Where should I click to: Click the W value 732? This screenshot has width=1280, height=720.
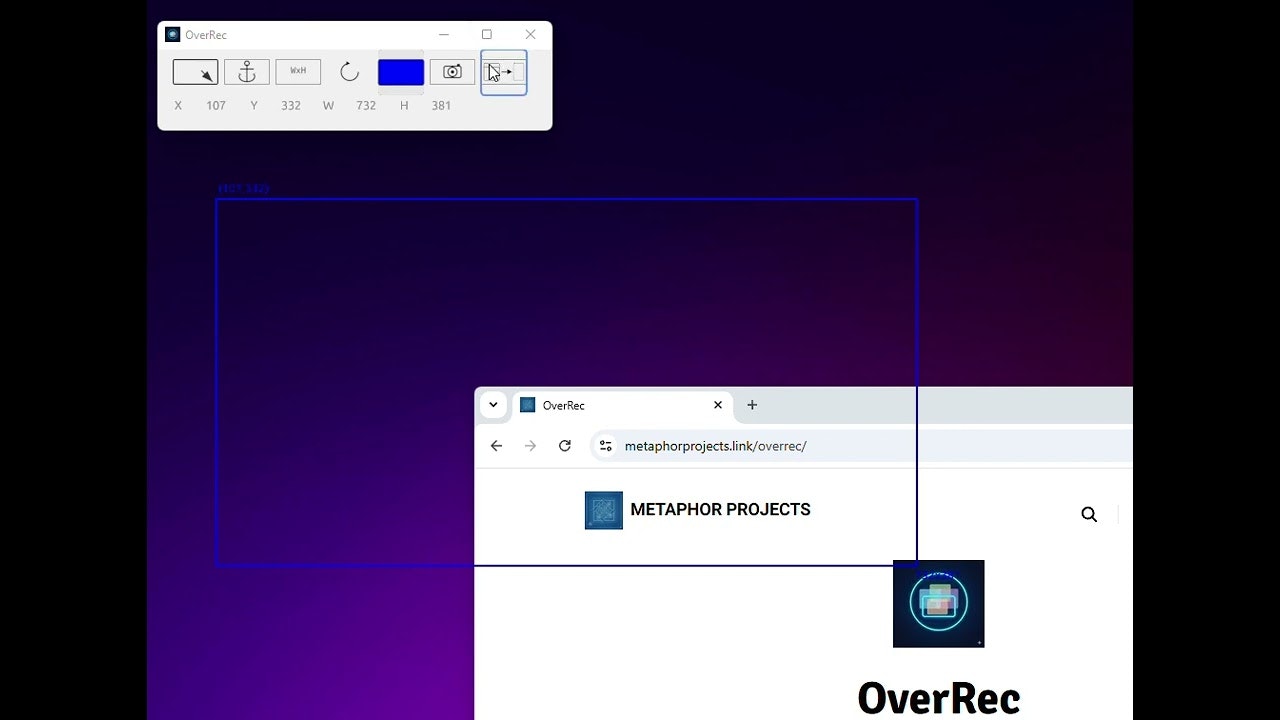click(366, 105)
